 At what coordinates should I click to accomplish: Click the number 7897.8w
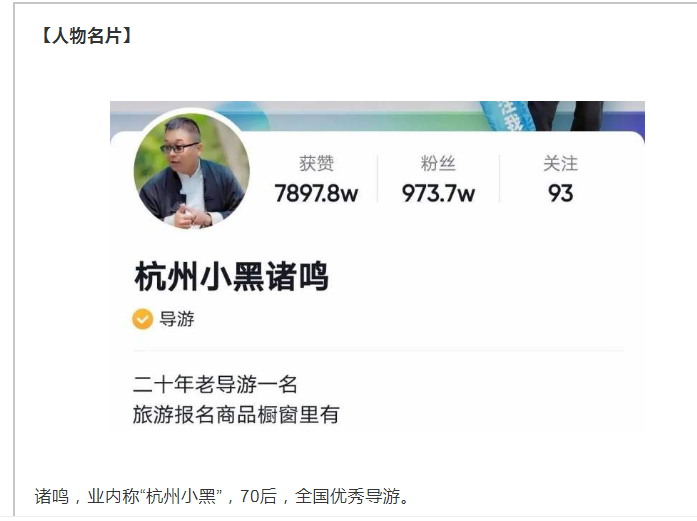pos(316,193)
